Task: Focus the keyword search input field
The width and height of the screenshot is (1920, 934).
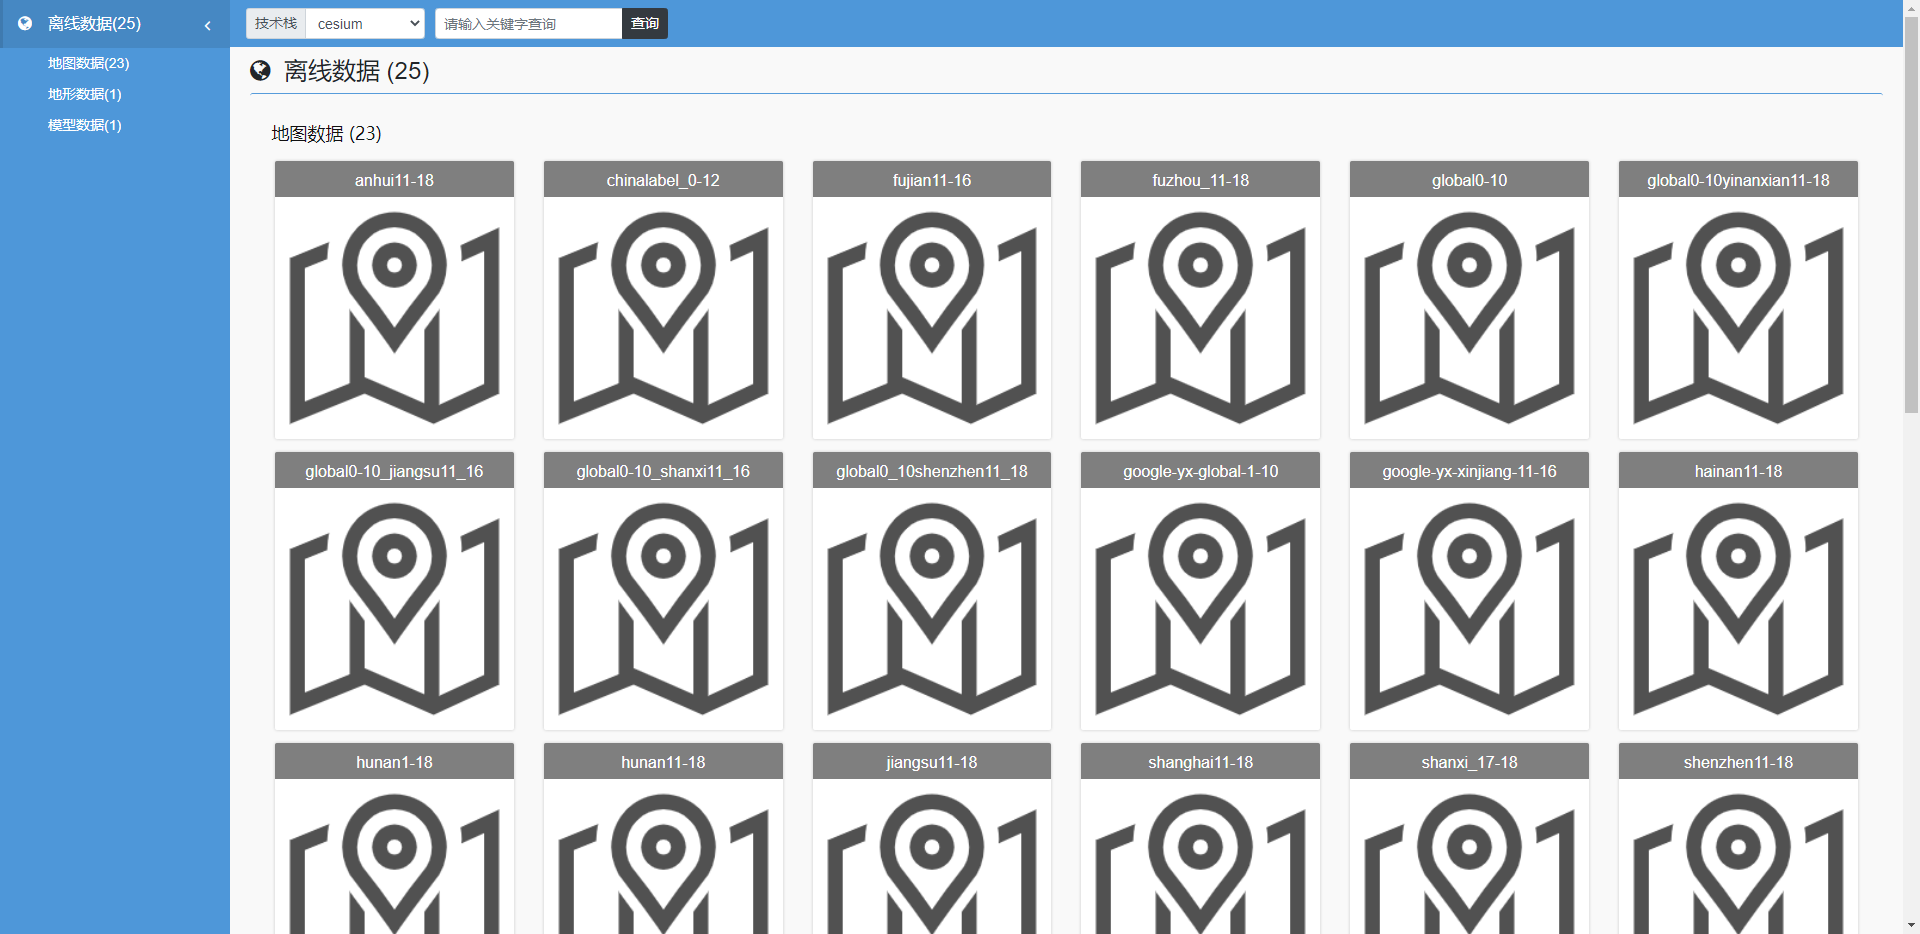Action: 529,24
